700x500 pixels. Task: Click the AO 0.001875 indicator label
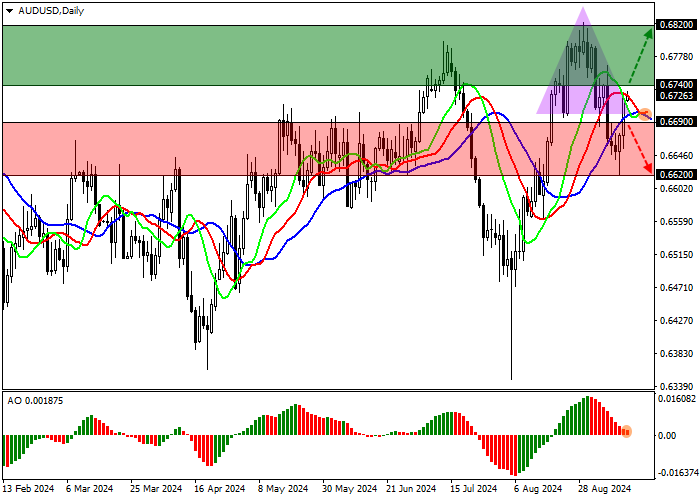pos(35,401)
